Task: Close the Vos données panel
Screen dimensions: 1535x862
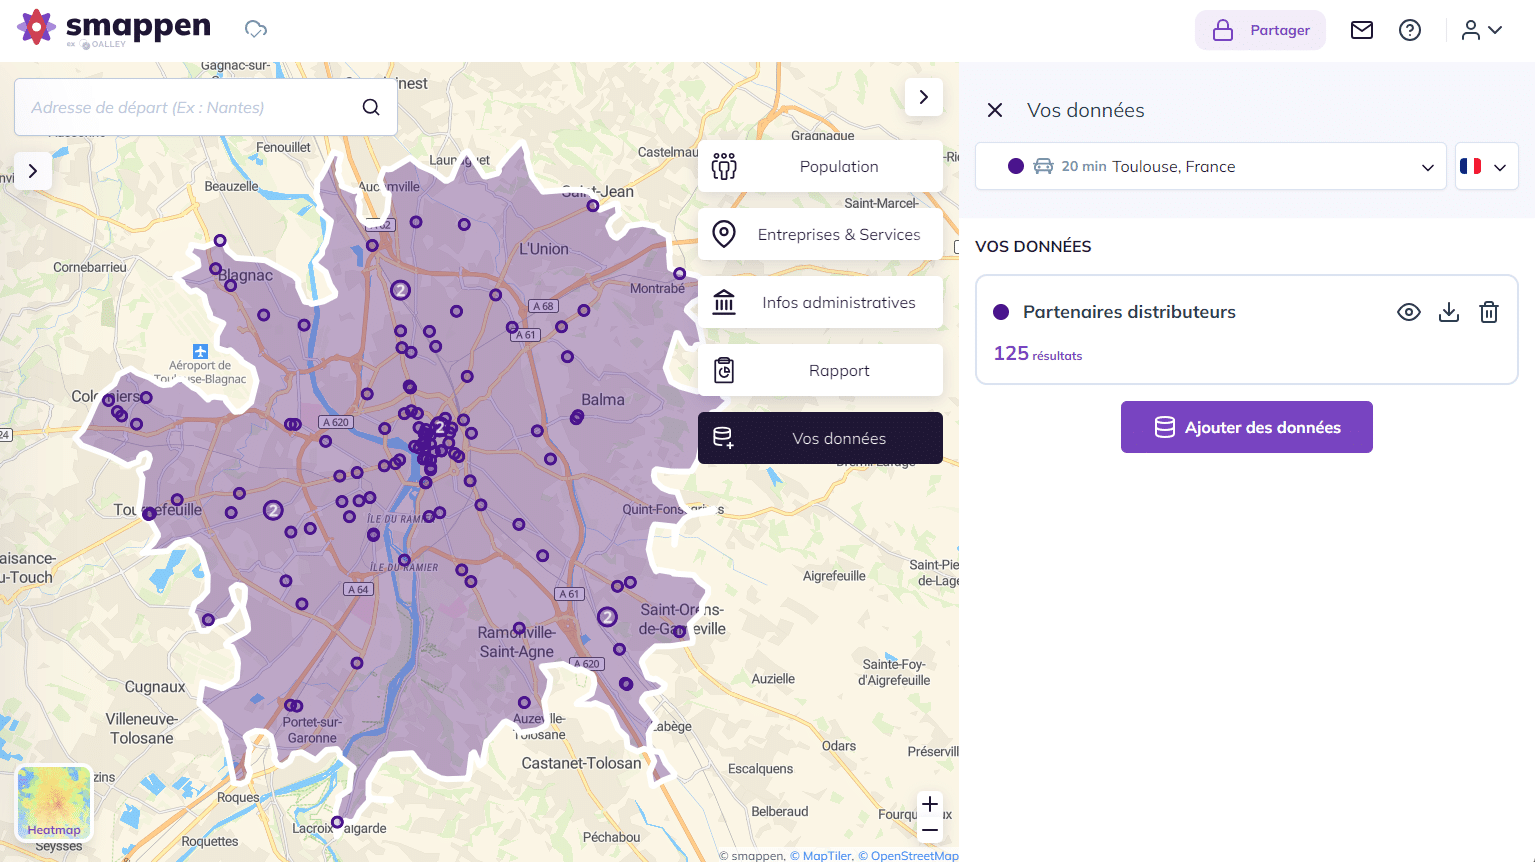Action: pyautogui.click(x=995, y=110)
